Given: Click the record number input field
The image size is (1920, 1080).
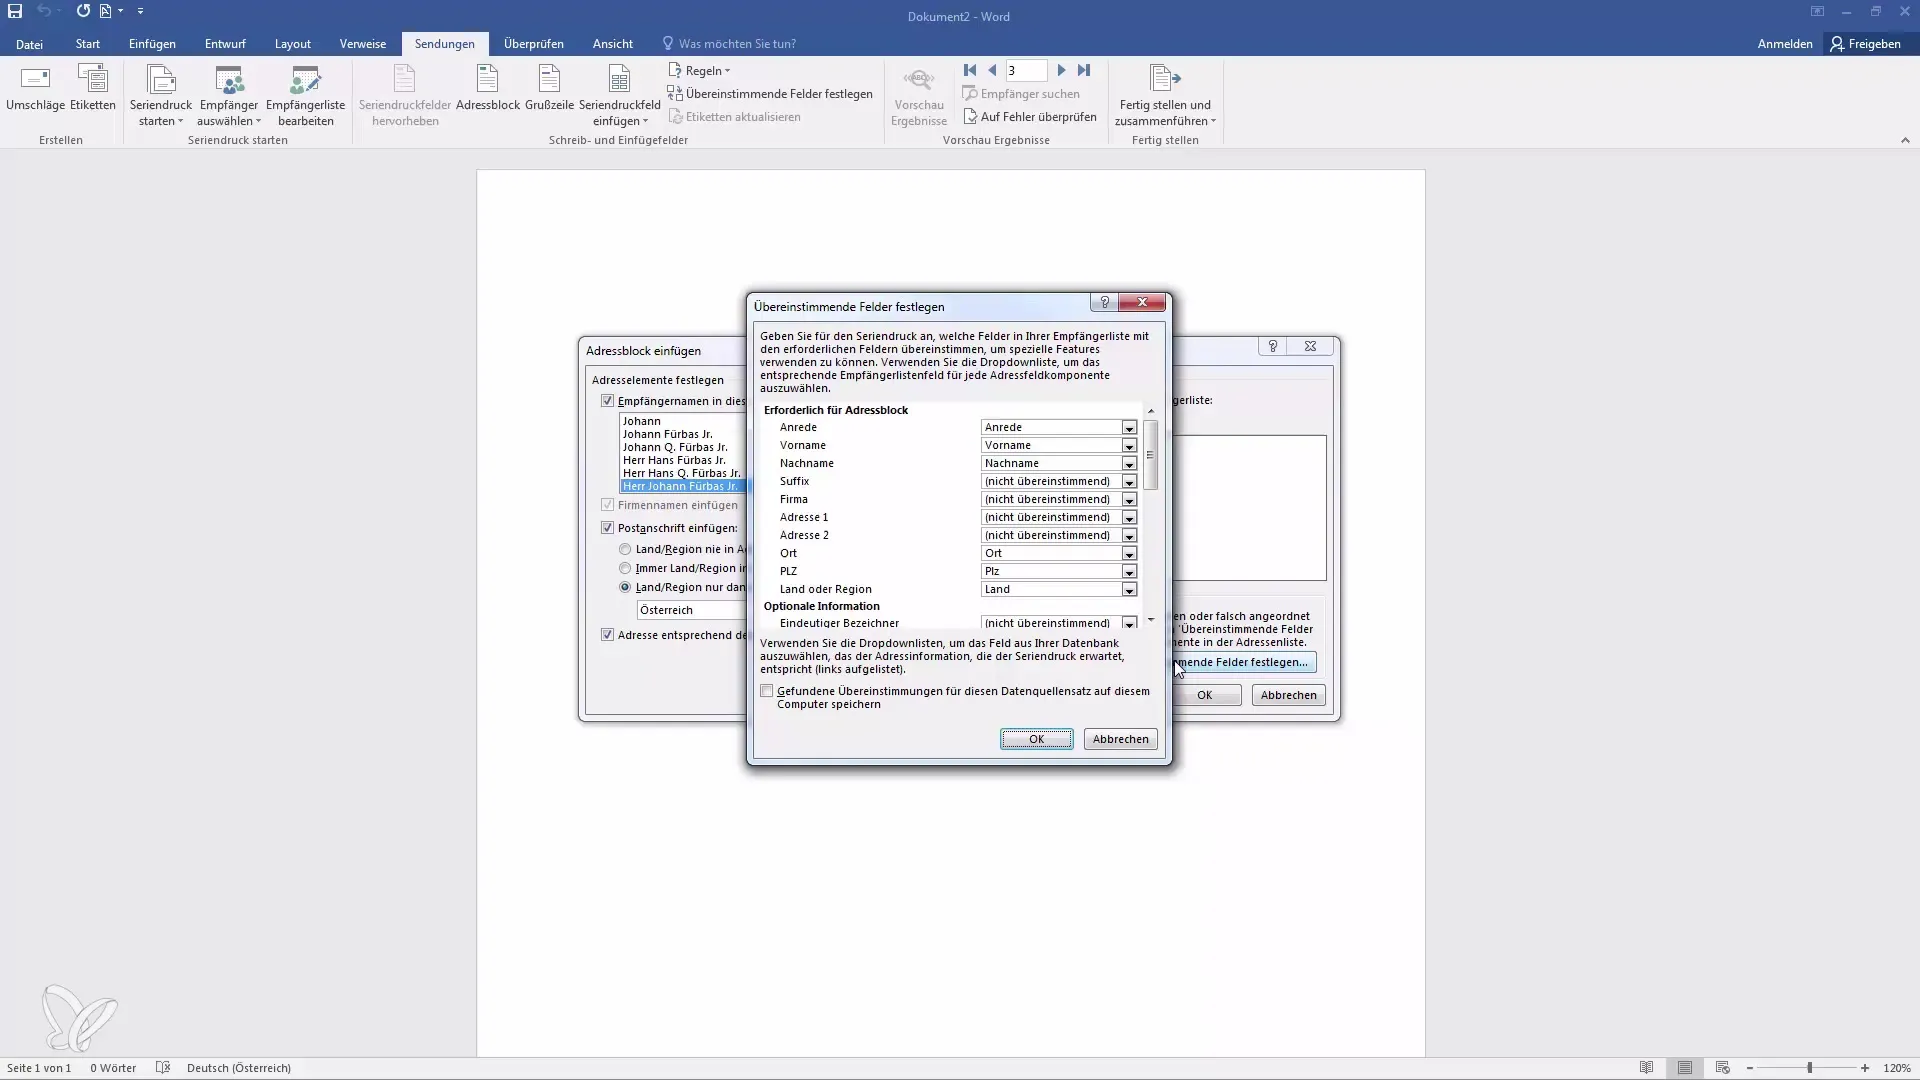Looking at the screenshot, I should 1026,70.
